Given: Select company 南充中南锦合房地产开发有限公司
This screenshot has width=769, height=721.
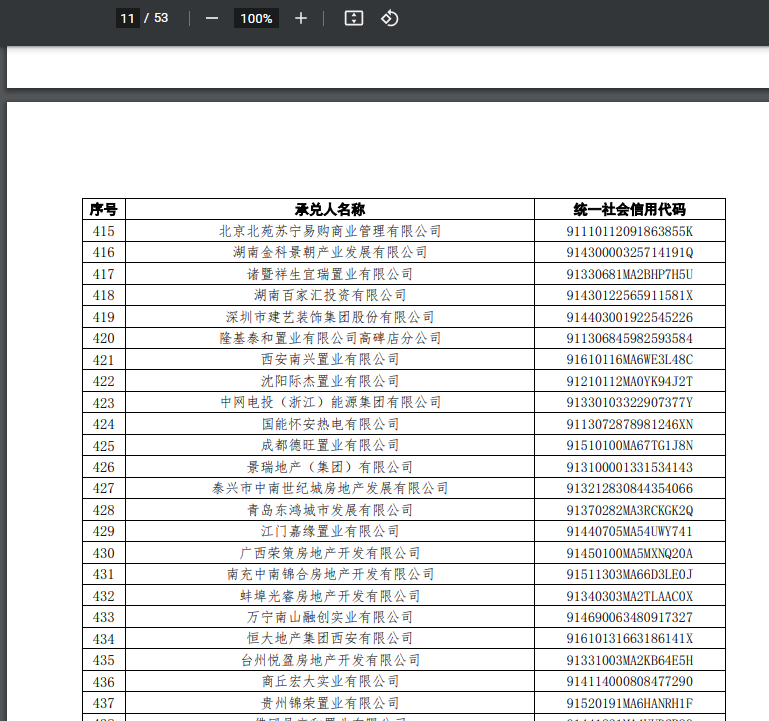Looking at the screenshot, I should pyautogui.click(x=330, y=574).
